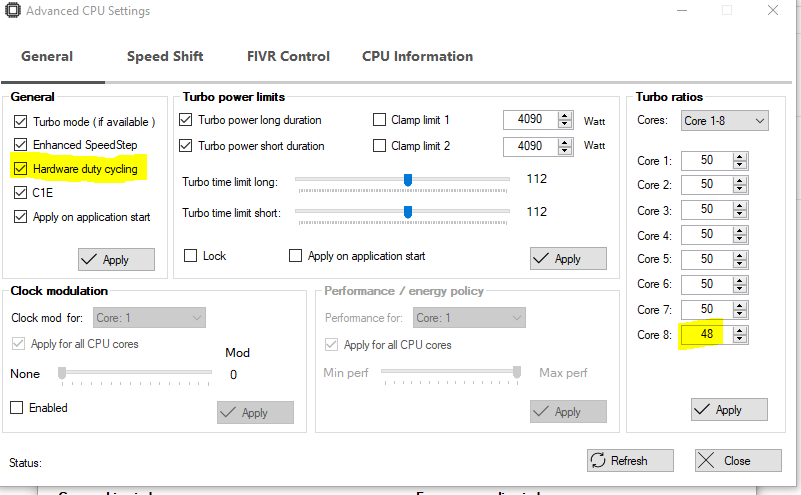
Task: Open the Cores dropdown in Turbo ratios
Action: point(724,121)
